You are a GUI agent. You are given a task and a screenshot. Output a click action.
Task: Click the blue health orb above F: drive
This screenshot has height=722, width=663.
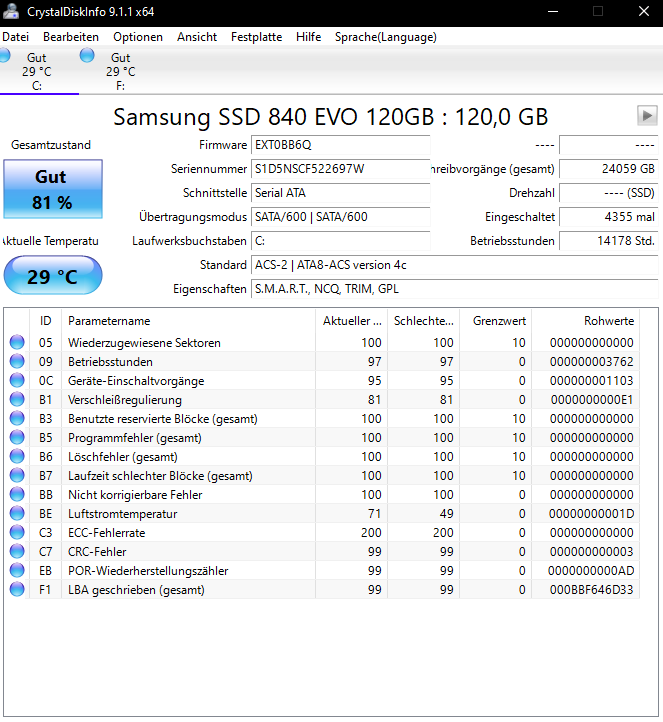click(x=87, y=55)
